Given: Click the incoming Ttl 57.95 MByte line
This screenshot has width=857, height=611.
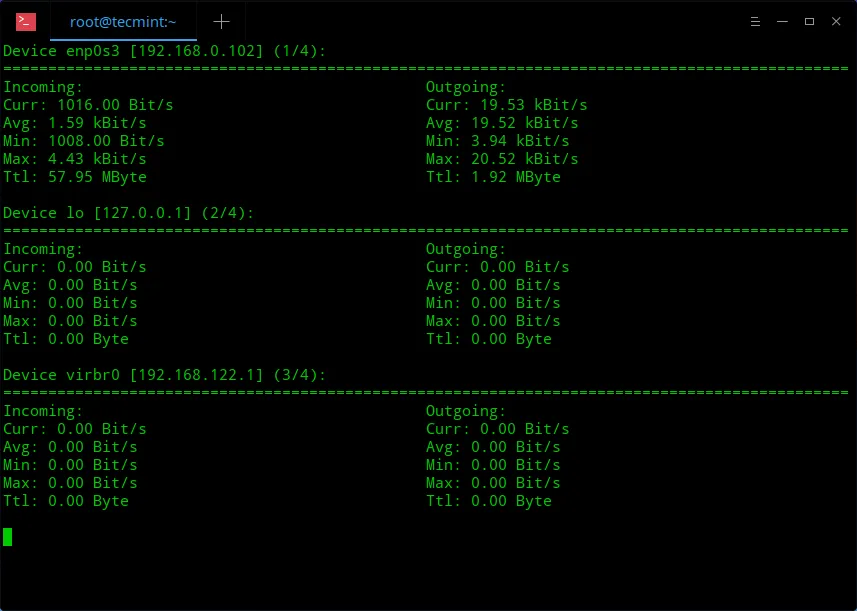Looking at the screenshot, I should 75,177.
